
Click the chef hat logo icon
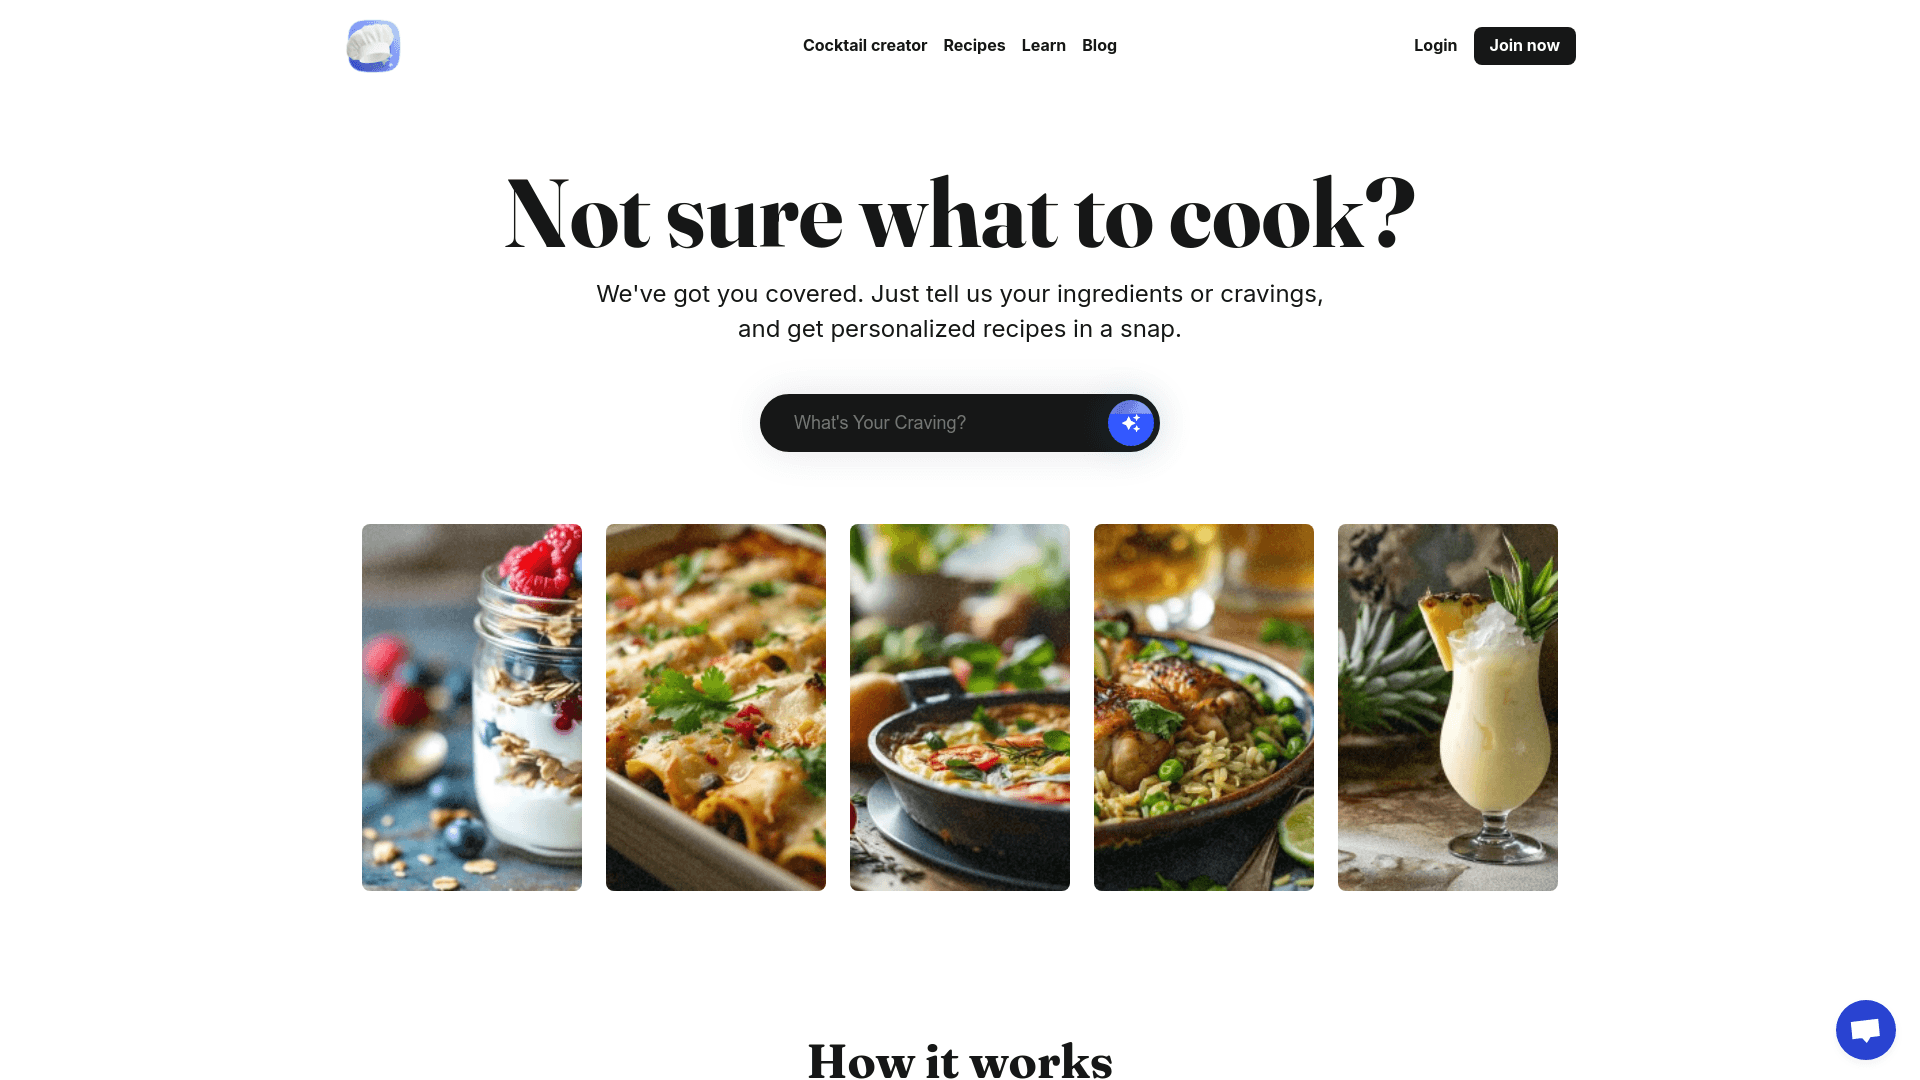pyautogui.click(x=374, y=46)
